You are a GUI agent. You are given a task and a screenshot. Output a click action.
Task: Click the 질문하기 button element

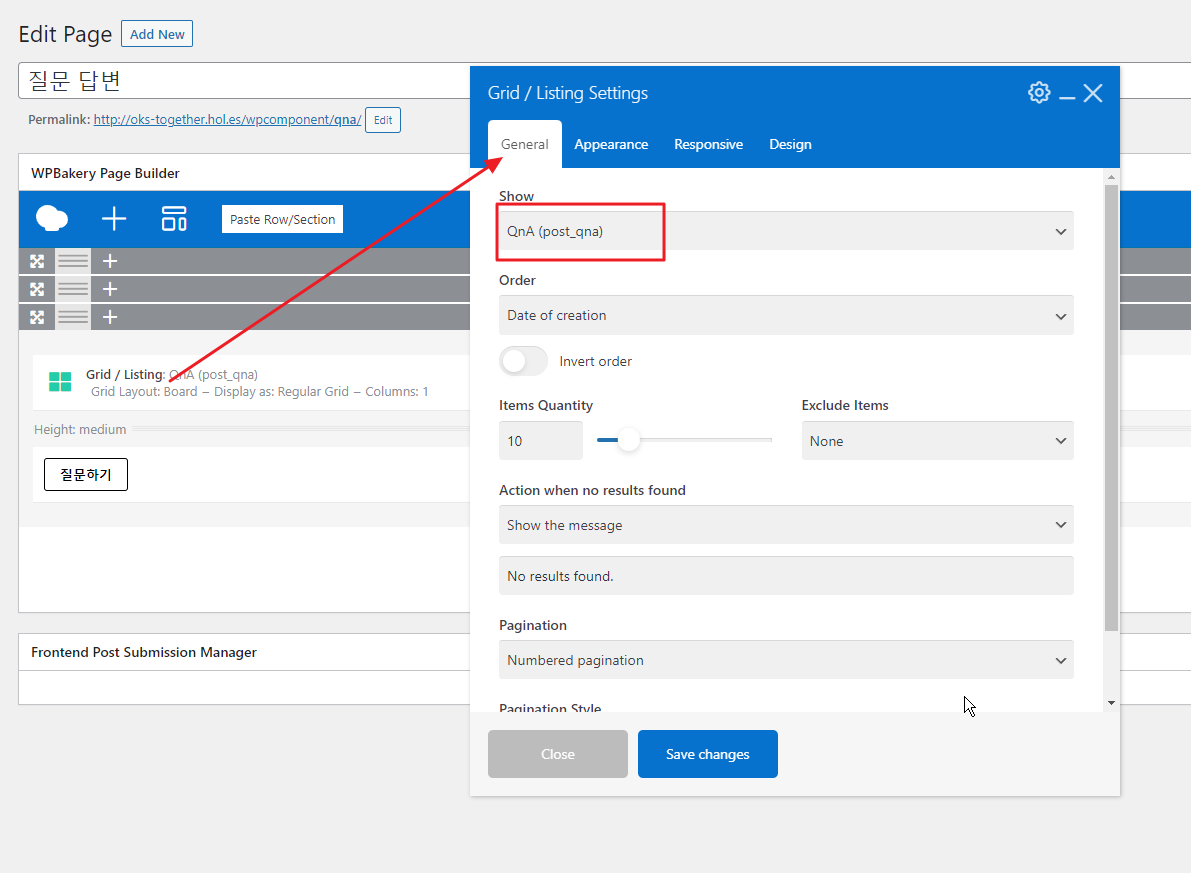pyautogui.click(x=86, y=474)
